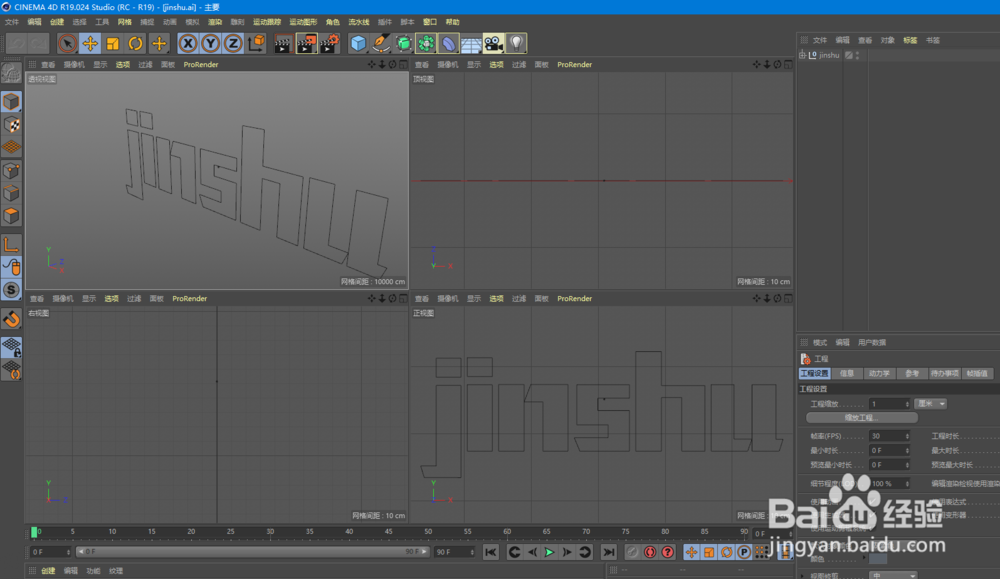Activate the Move tool in top toolbar
Viewport: 1000px width, 579px height.
[90, 43]
